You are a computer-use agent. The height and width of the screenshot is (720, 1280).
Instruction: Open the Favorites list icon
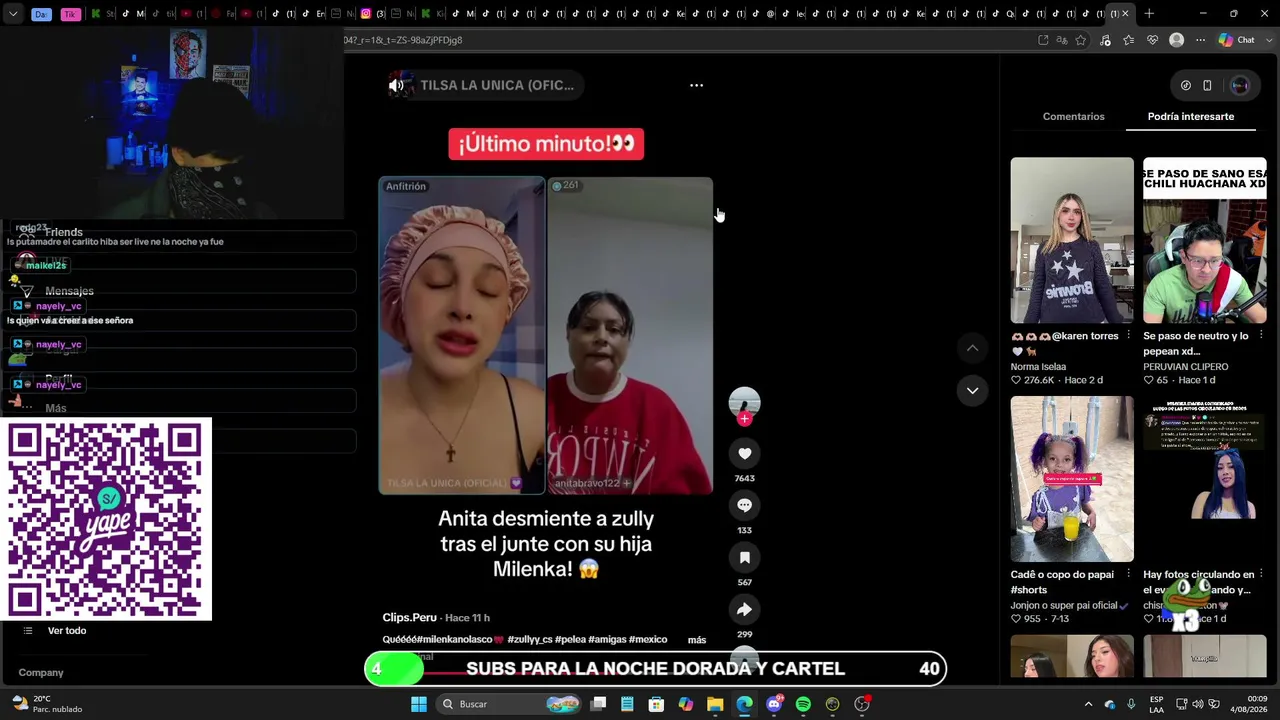pos(1129,40)
